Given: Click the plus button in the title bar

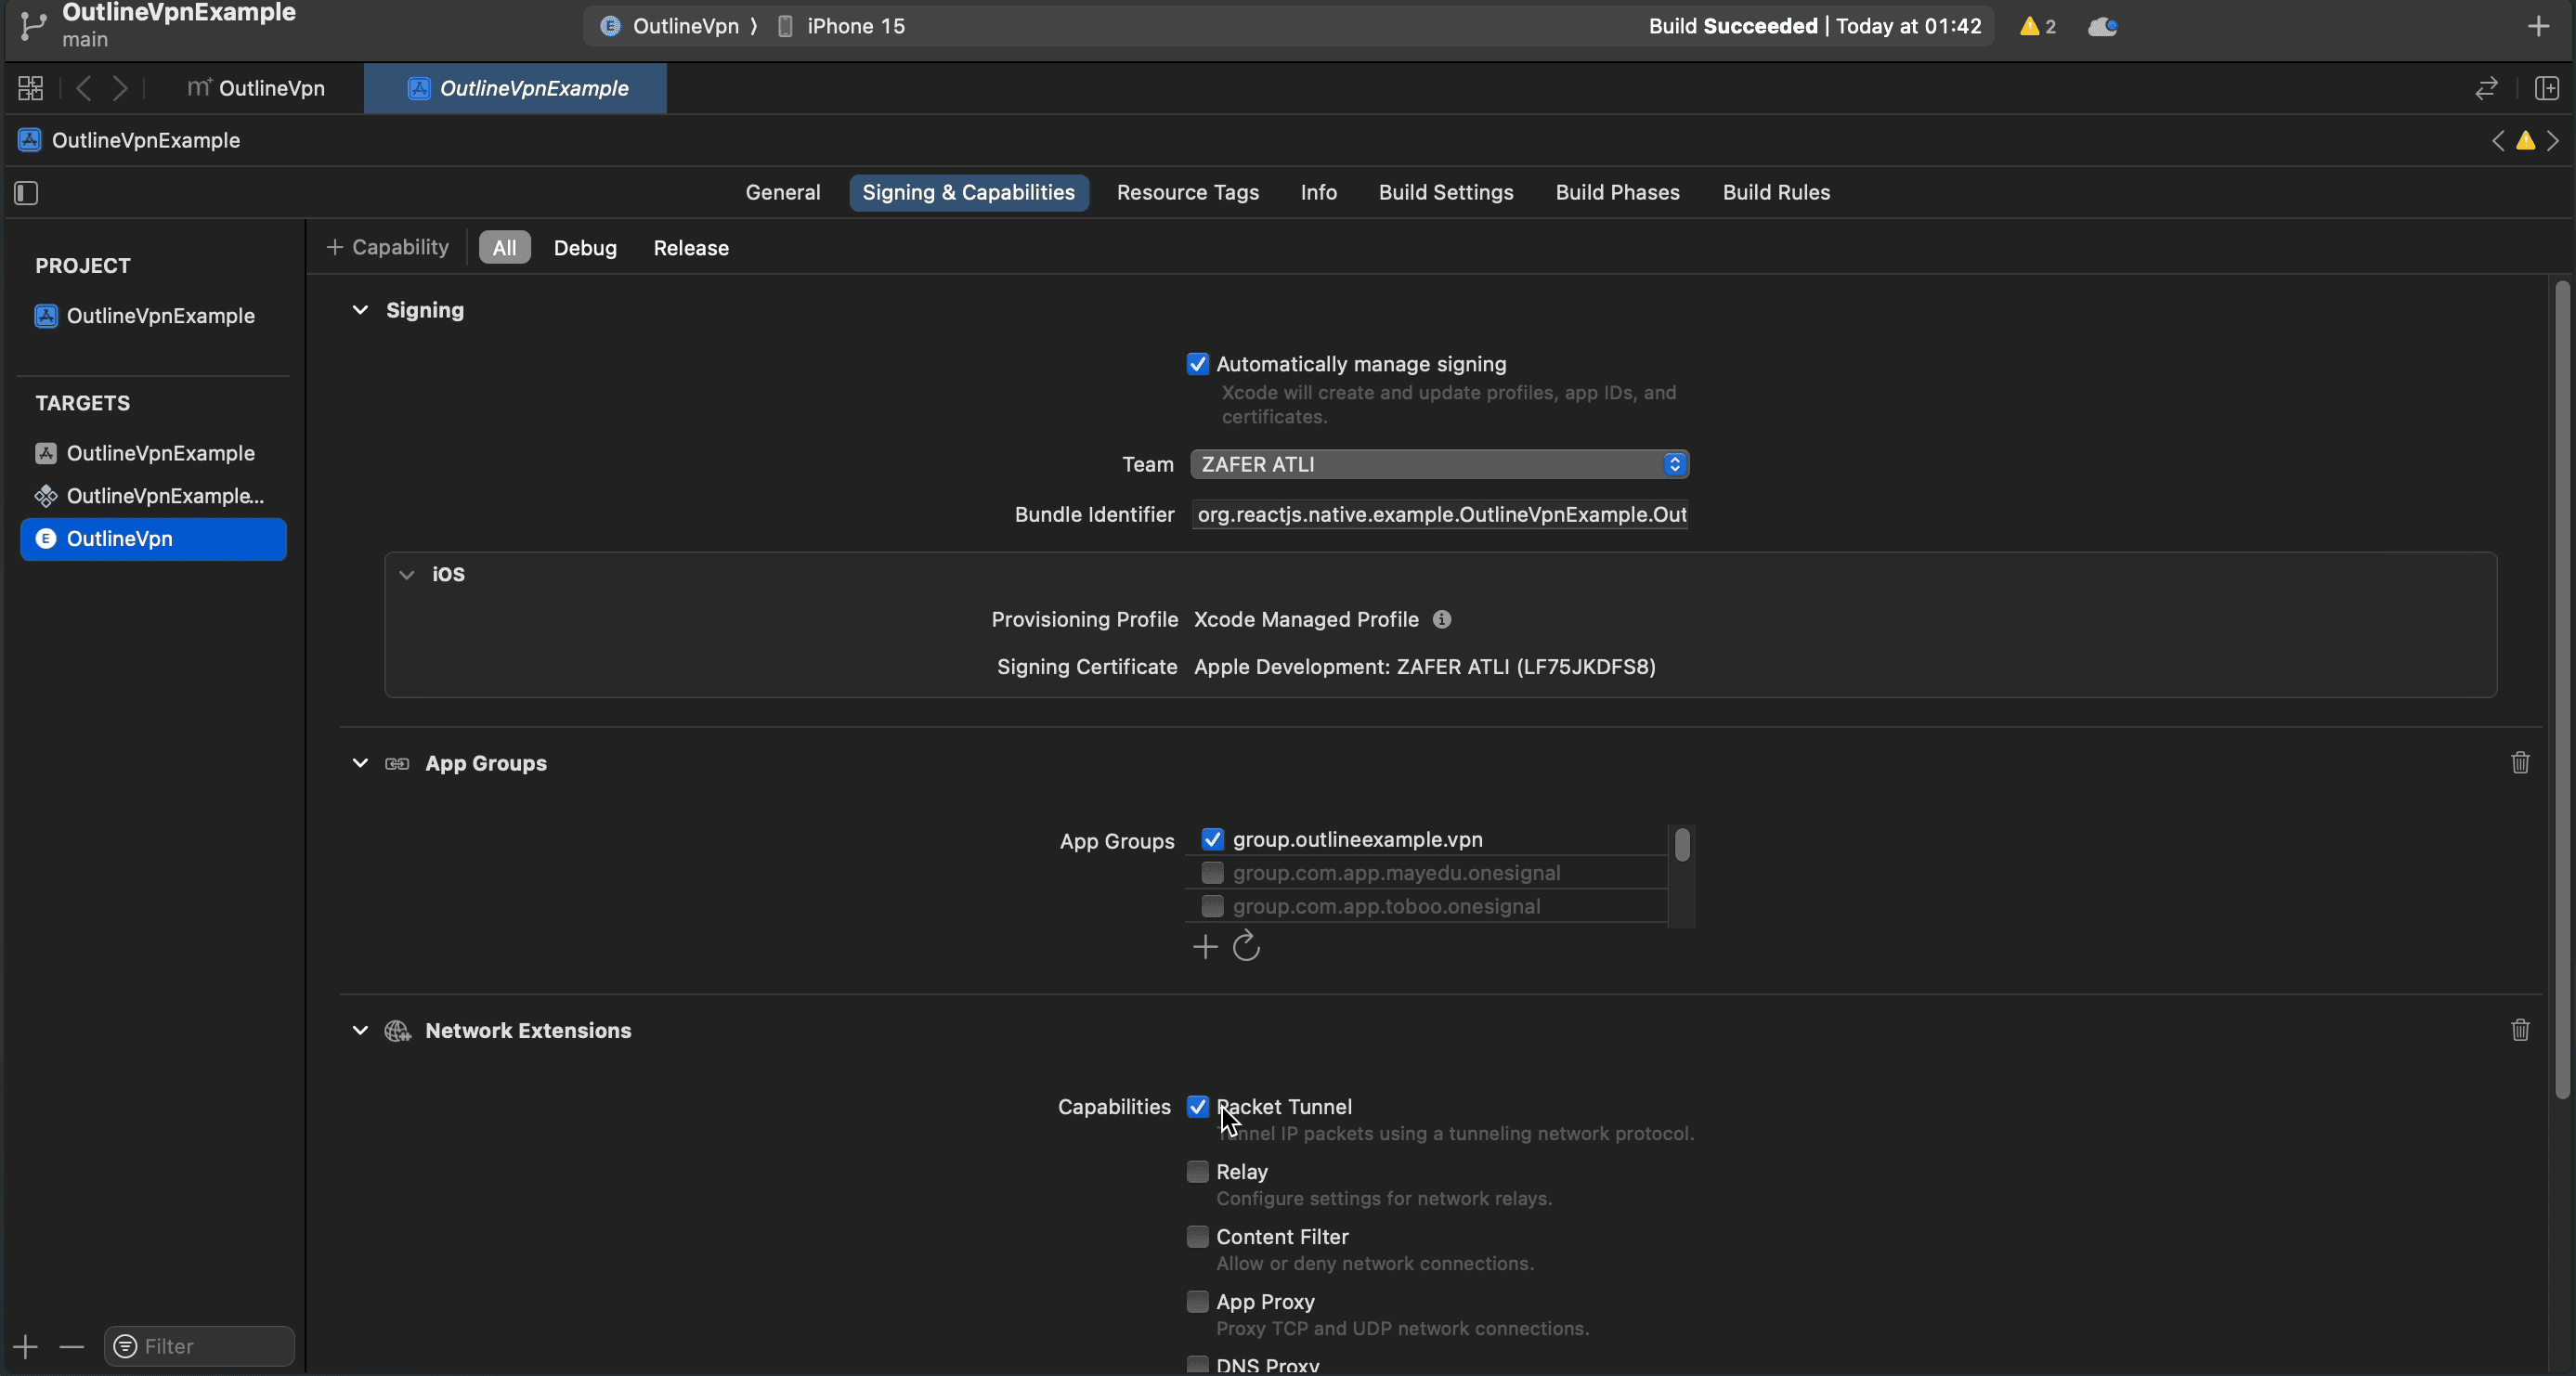Looking at the screenshot, I should pyautogui.click(x=2538, y=26).
